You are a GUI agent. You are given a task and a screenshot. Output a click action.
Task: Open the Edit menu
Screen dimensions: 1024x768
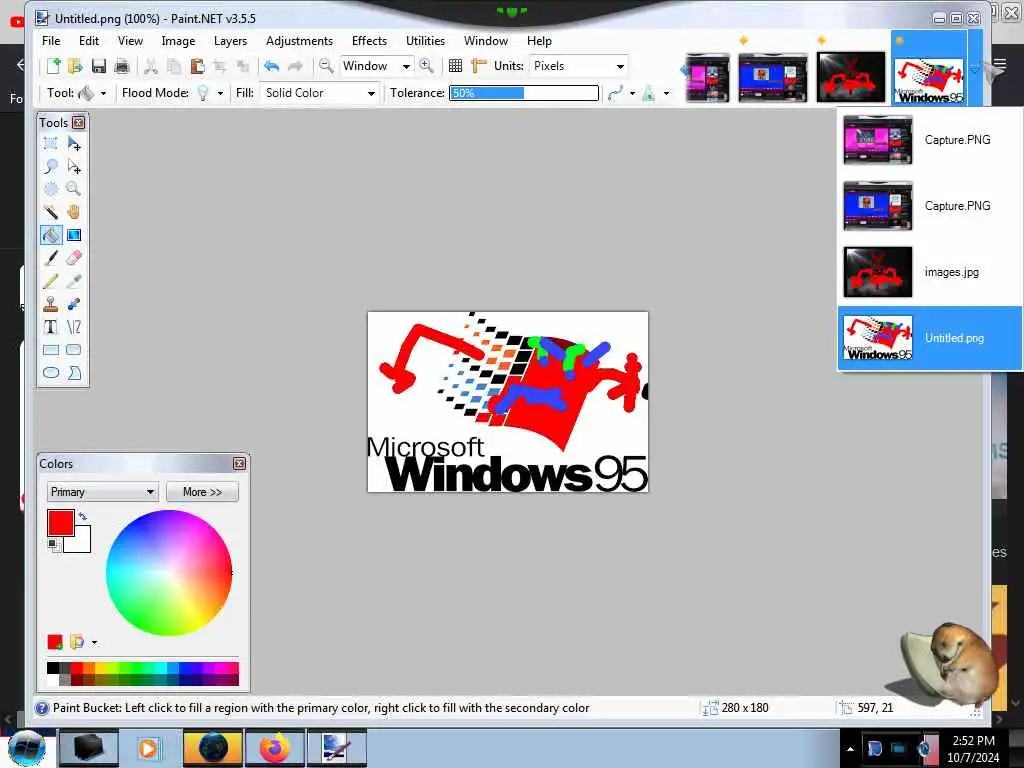(89, 40)
